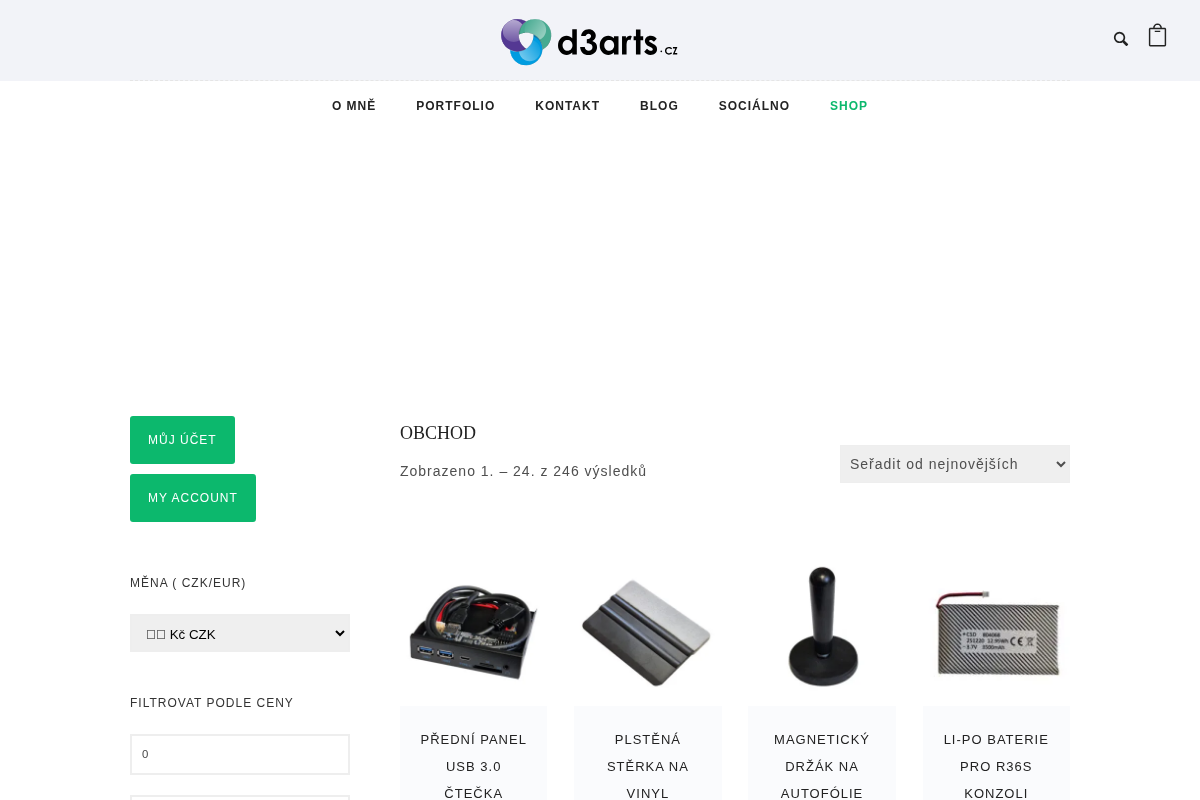Open the Kč CZK currency dropdown

click(x=240, y=633)
